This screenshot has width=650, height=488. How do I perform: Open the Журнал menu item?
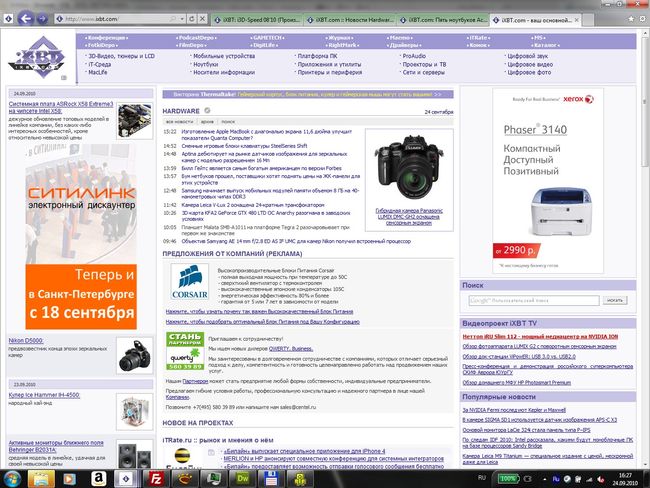[340, 38]
